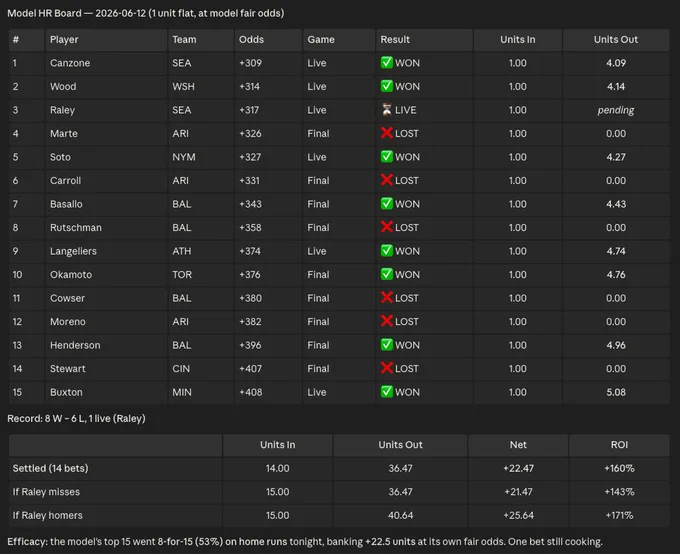Click the green check icon in Wood row
Image resolution: width=680 pixels, height=554 pixels.
point(387,86)
